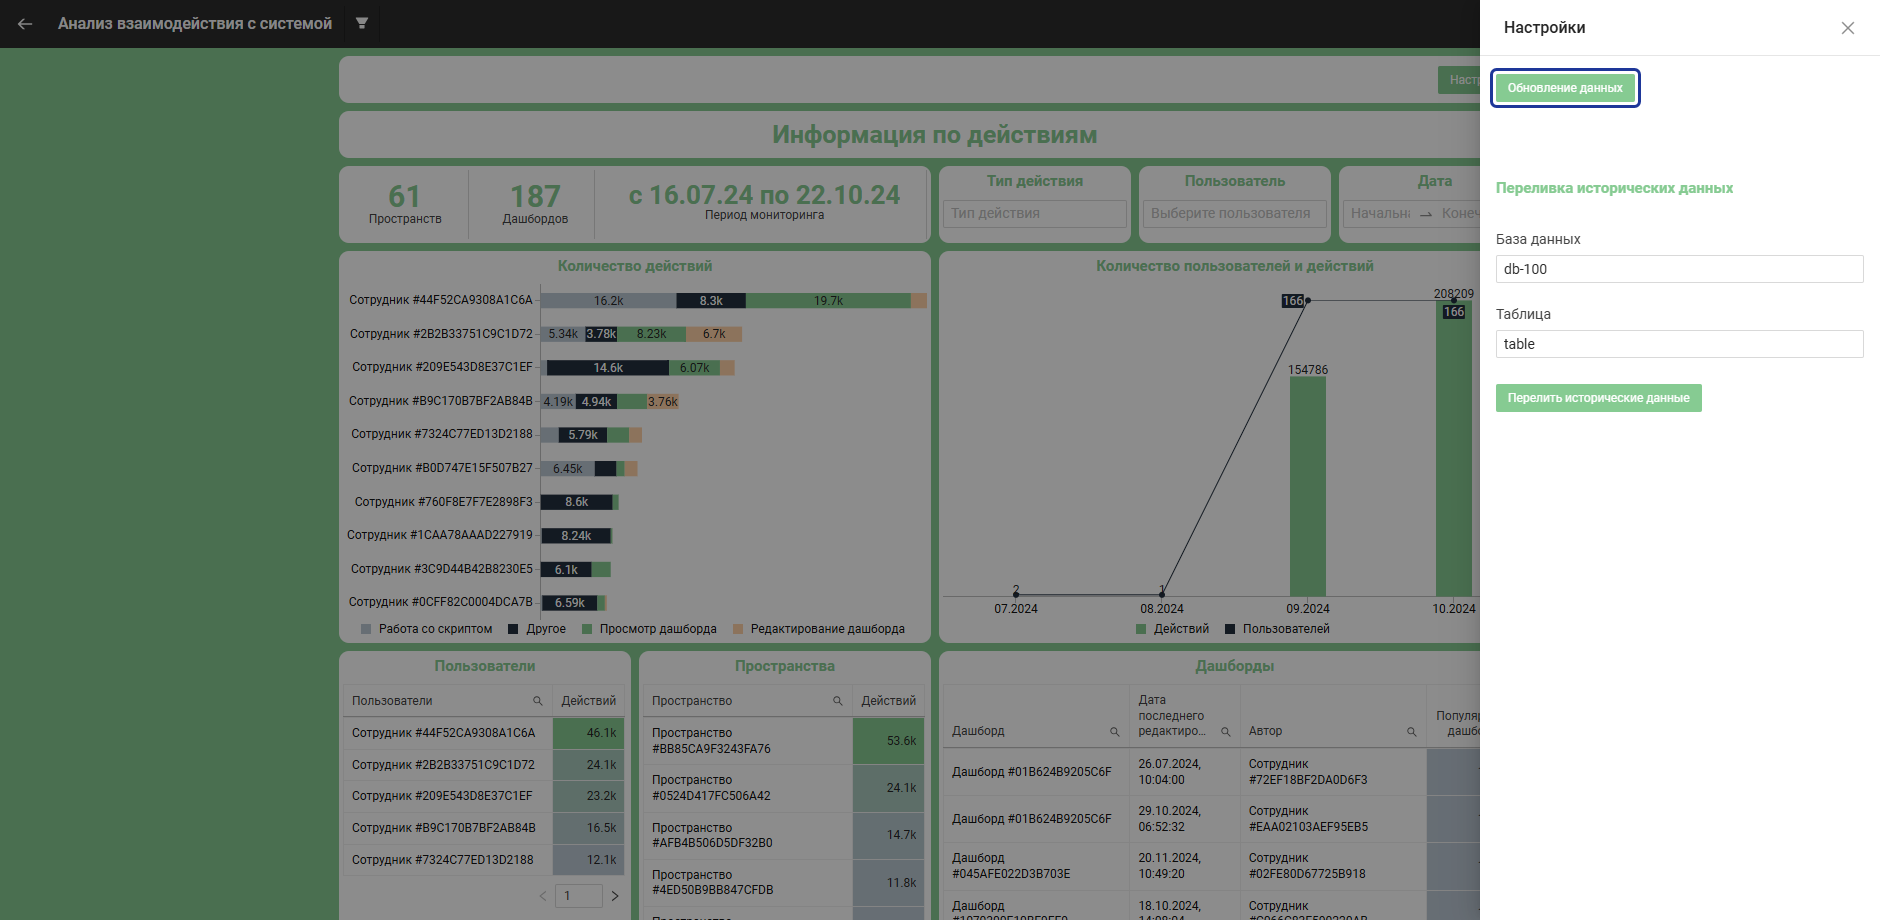Image resolution: width=1880 pixels, height=920 pixels.
Task: Focus the База данных input field
Action: [1679, 269]
